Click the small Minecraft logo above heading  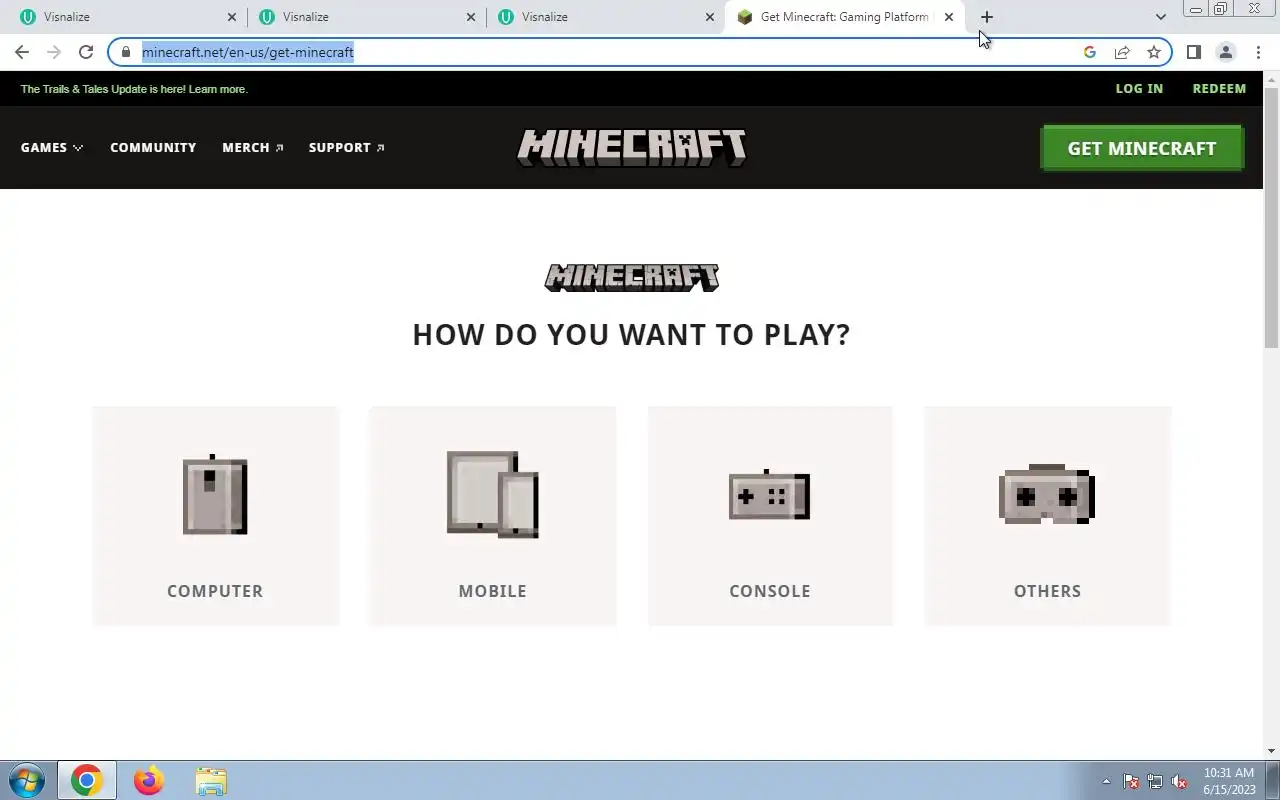coord(632,277)
